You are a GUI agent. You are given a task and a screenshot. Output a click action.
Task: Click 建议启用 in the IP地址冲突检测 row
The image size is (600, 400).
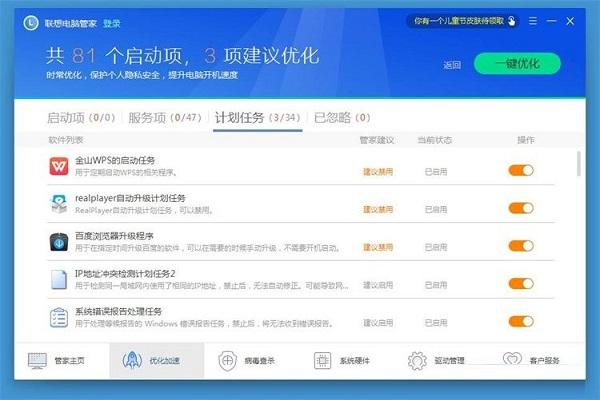(x=378, y=285)
